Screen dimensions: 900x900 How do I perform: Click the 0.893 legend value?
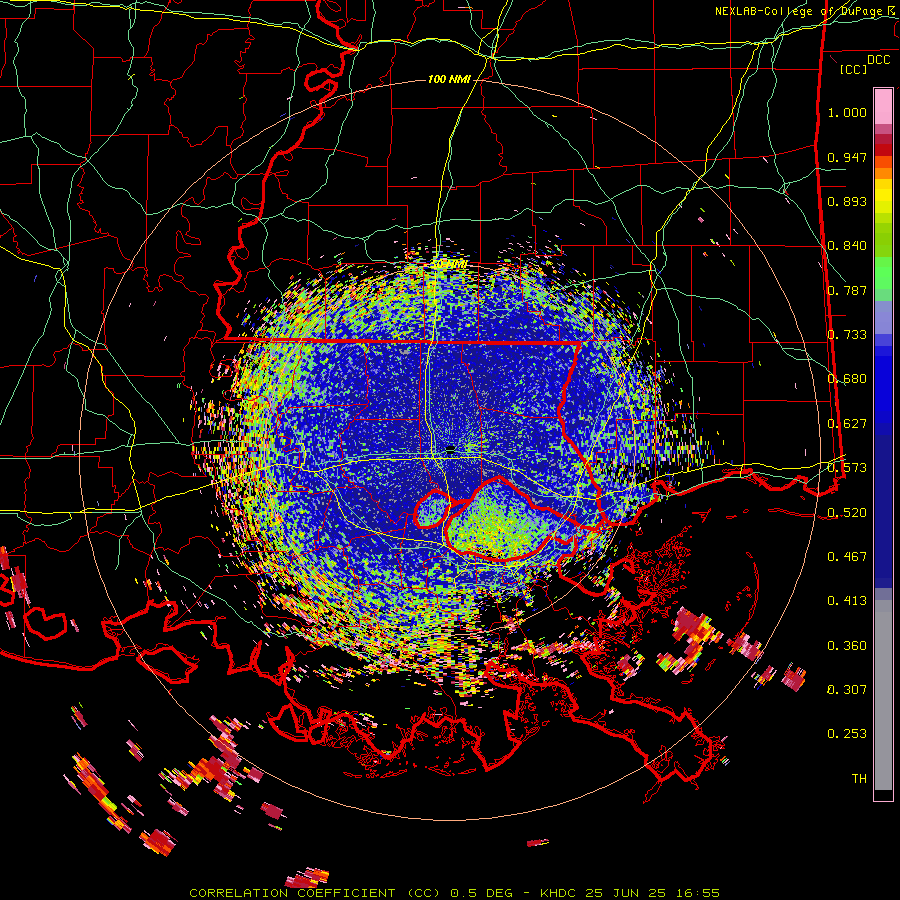click(847, 201)
